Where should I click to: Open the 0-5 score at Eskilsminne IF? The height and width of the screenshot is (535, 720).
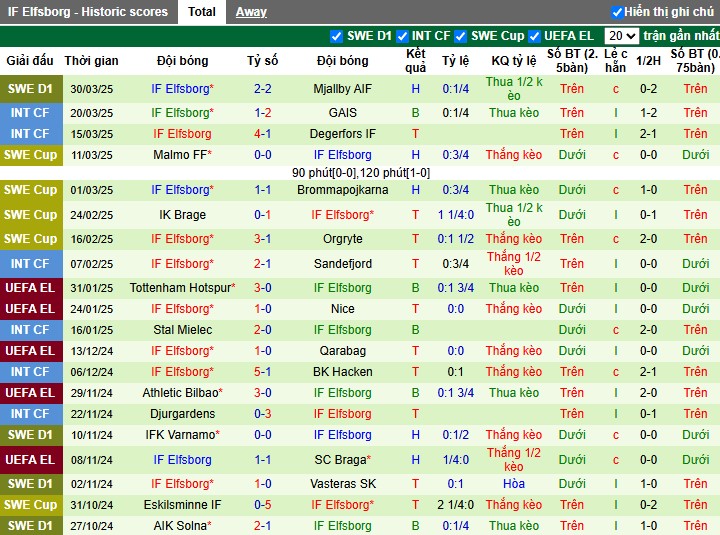point(263,505)
